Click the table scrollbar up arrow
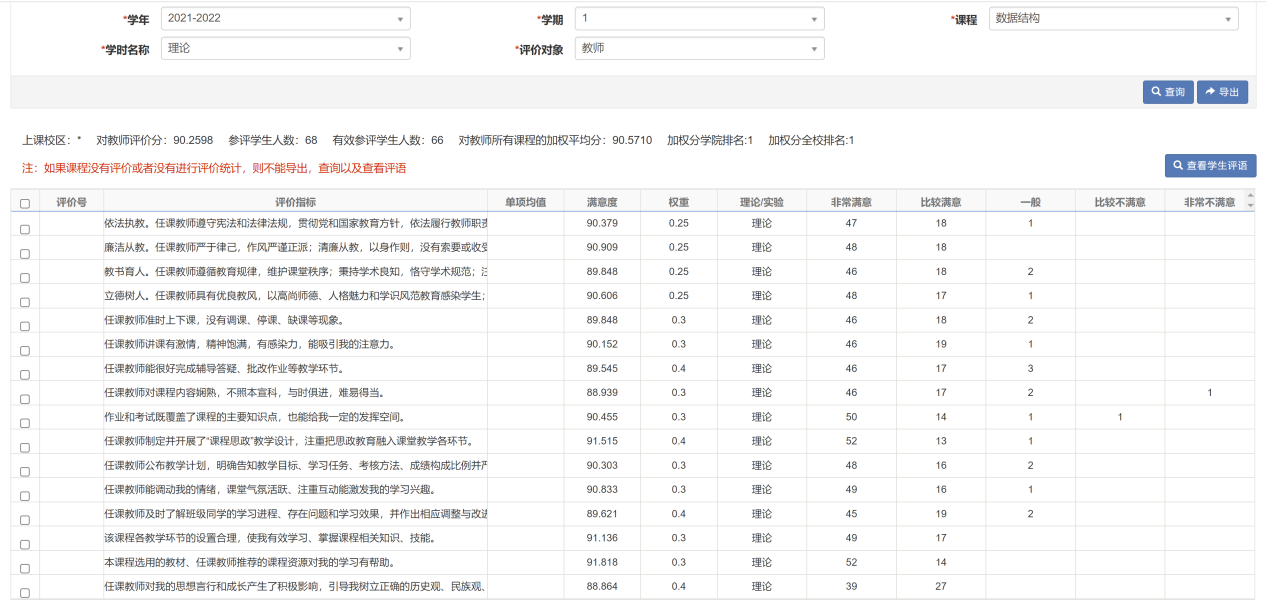 1250,197
